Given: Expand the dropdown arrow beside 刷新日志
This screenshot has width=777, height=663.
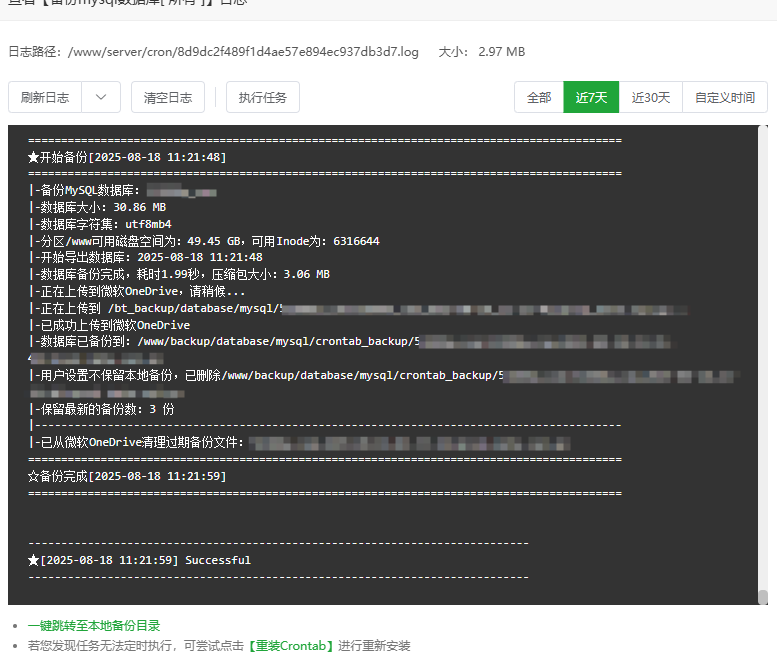Looking at the screenshot, I should [x=101, y=97].
